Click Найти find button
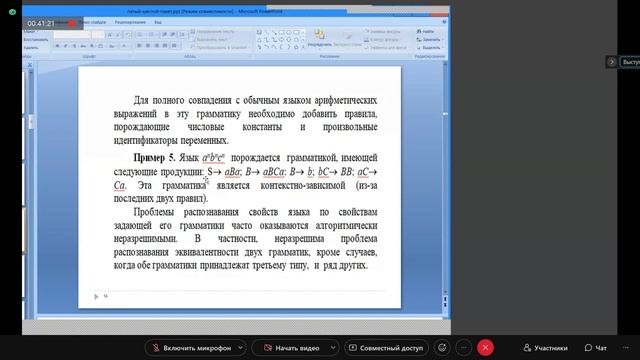 pyautogui.click(x=425, y=31)
